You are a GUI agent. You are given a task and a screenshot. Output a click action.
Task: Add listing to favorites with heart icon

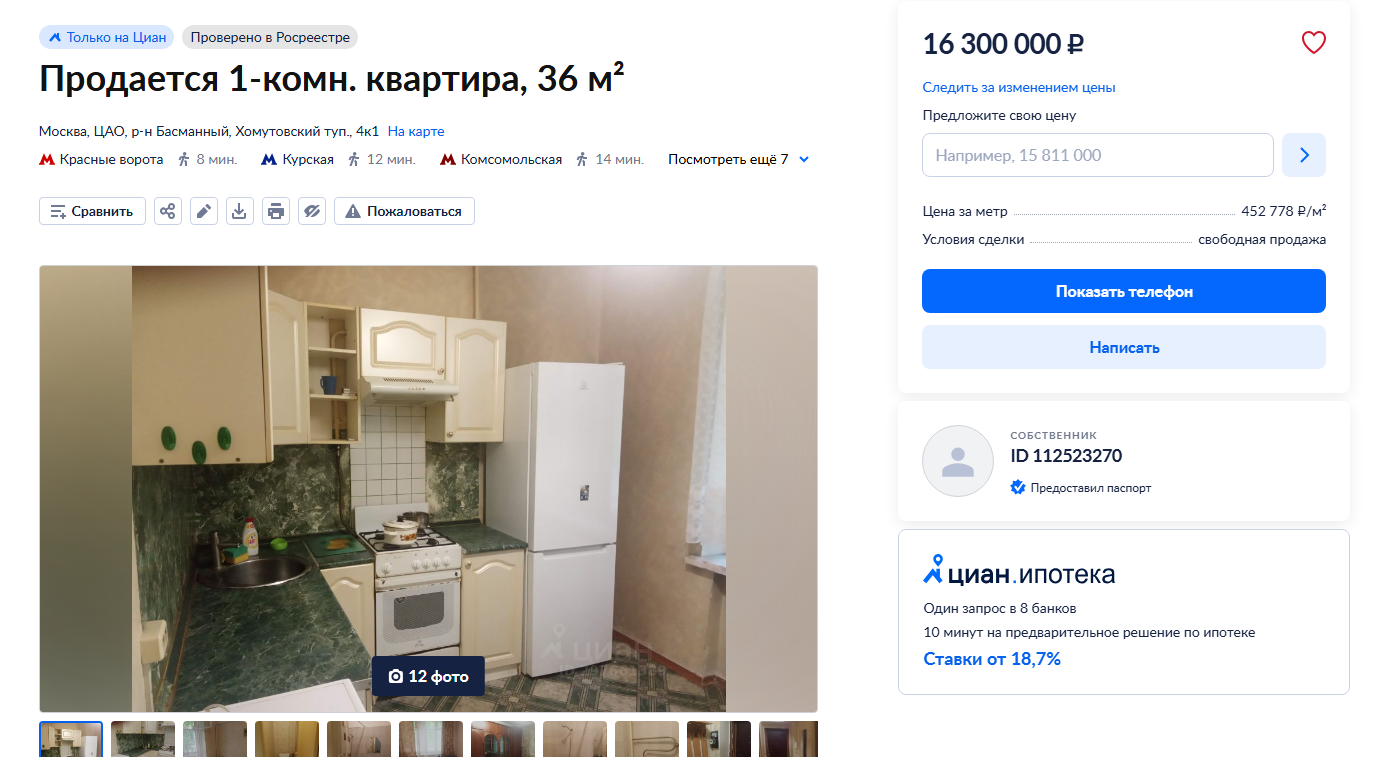(x=1313, y=43)
